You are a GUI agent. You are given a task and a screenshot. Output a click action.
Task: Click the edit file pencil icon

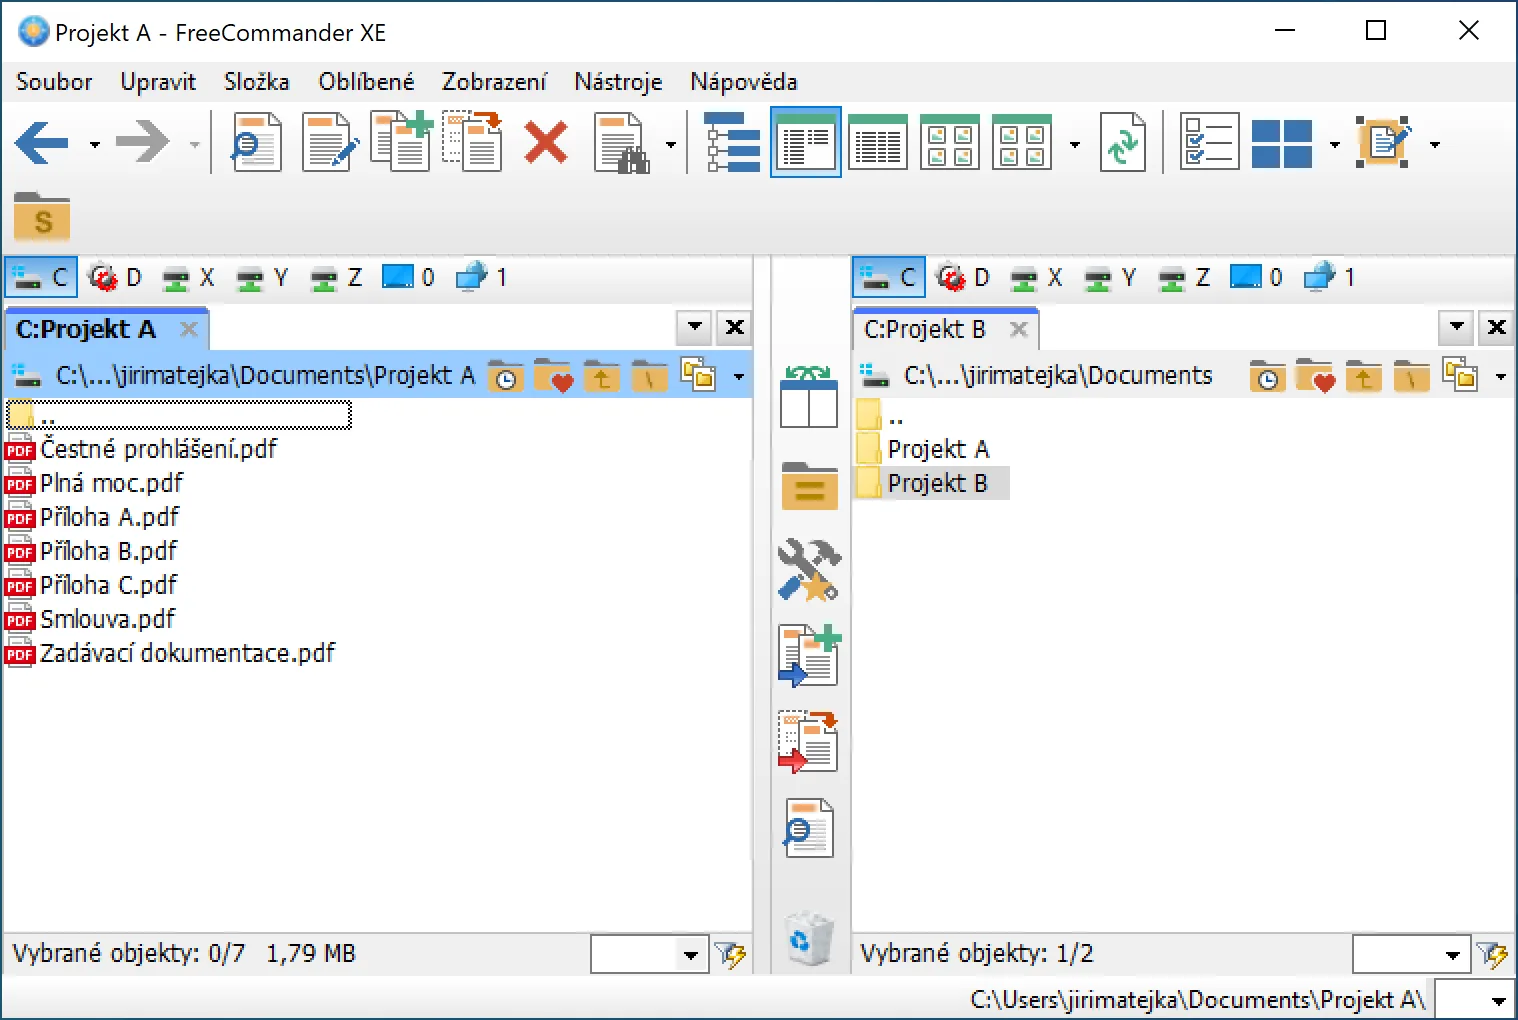tap(329, 143)
